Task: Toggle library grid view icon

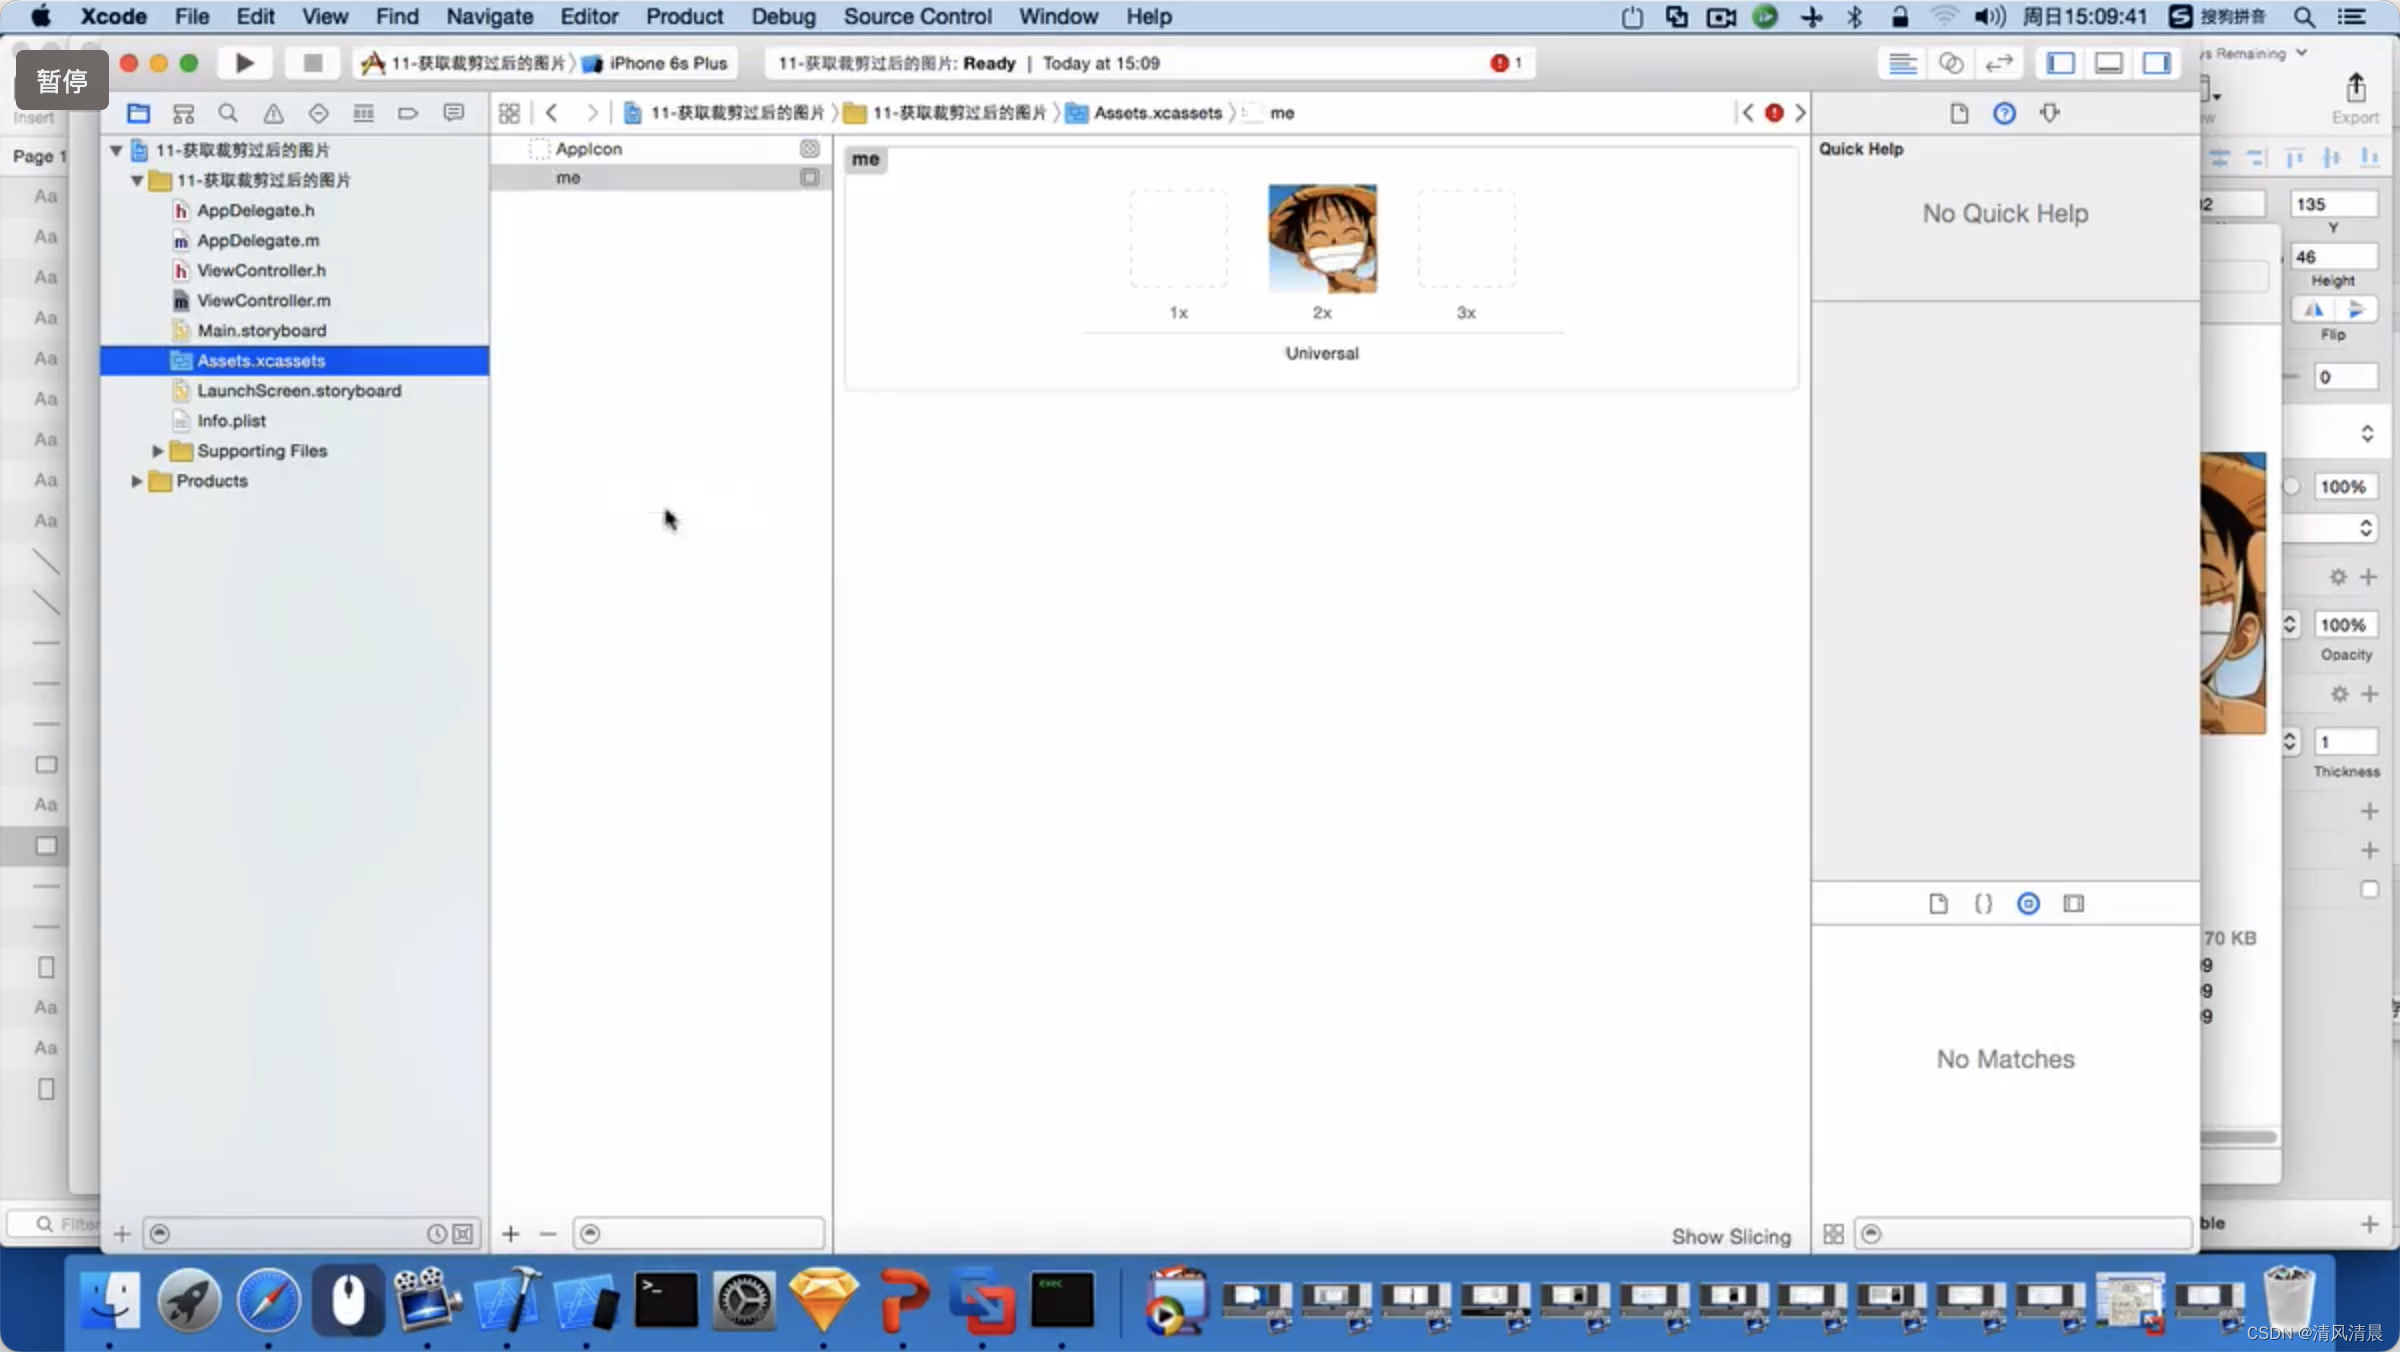Action: tap(1833, 1234)
